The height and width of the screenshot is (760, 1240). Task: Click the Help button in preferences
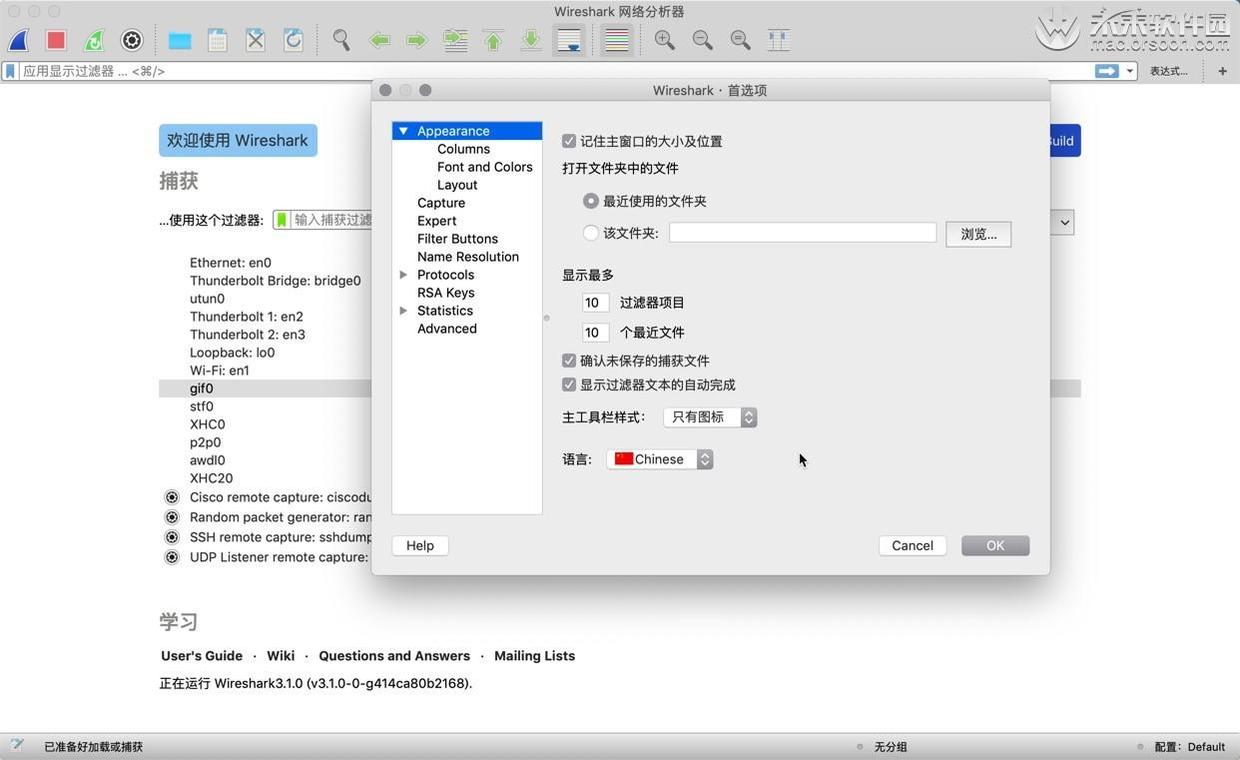(420, 545)
